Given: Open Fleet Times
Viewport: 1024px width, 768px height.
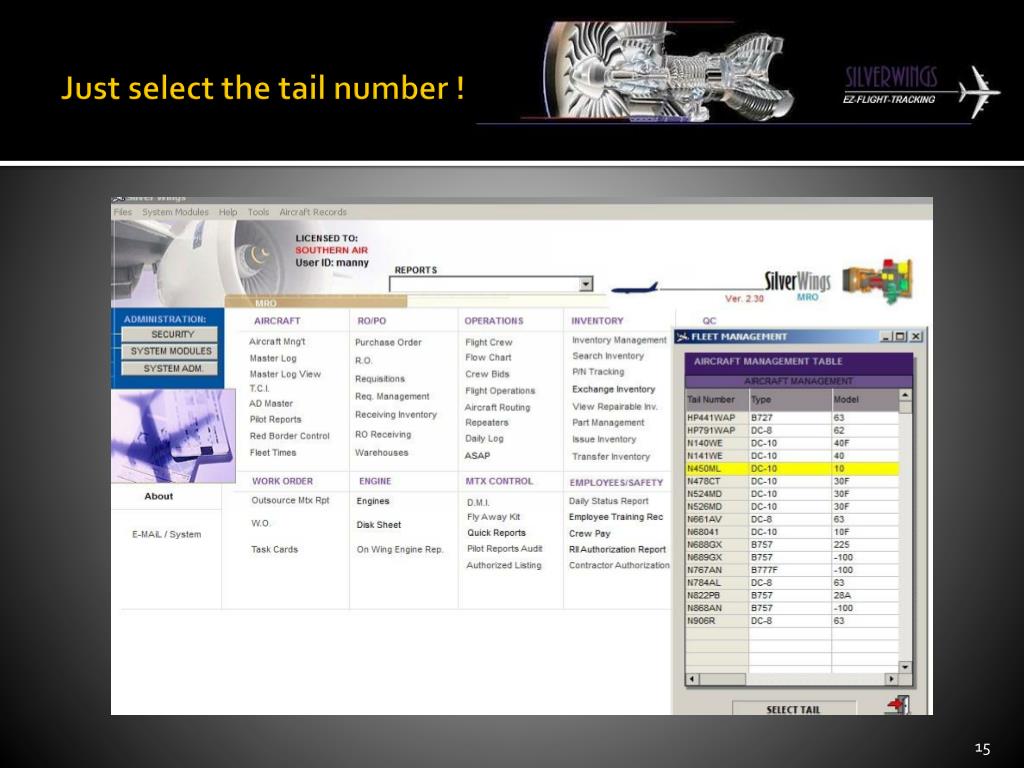Looking at the screenshot, I should pyautogui.click(x=273, y=453).
